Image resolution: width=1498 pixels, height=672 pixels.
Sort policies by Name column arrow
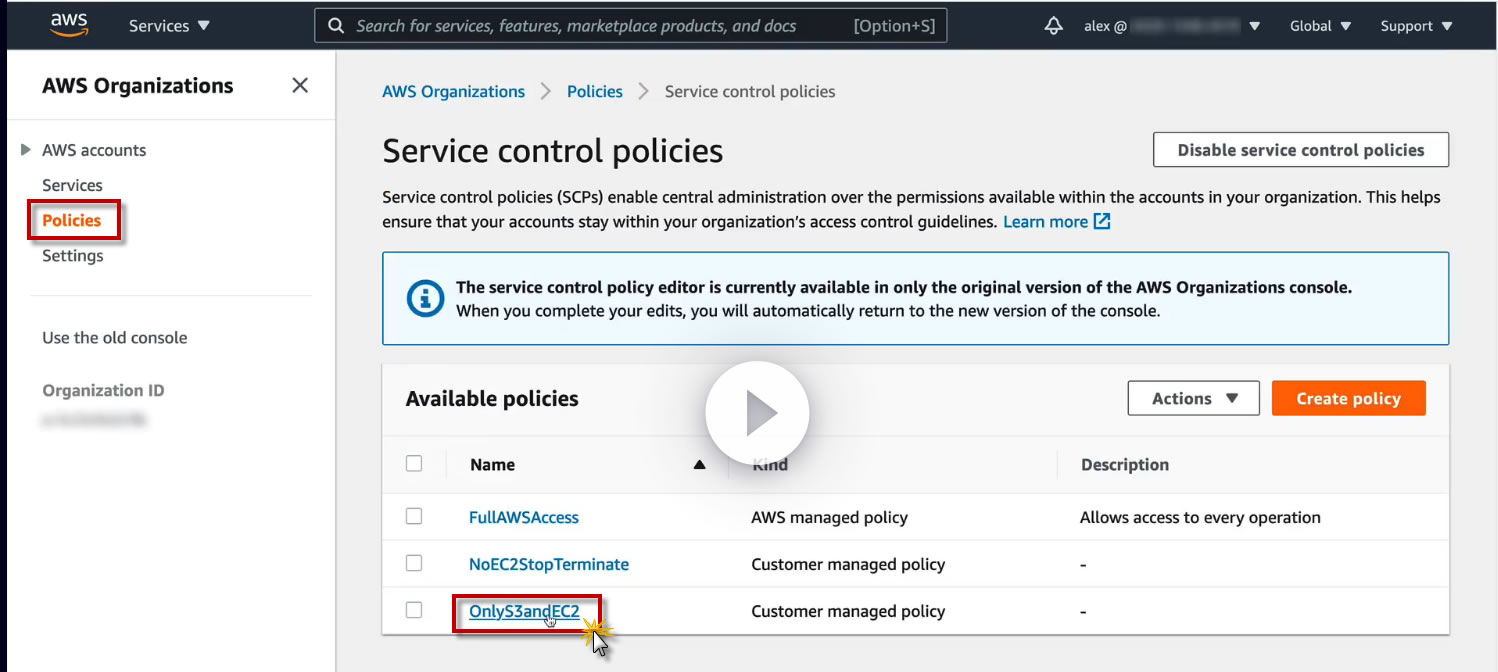699,465
